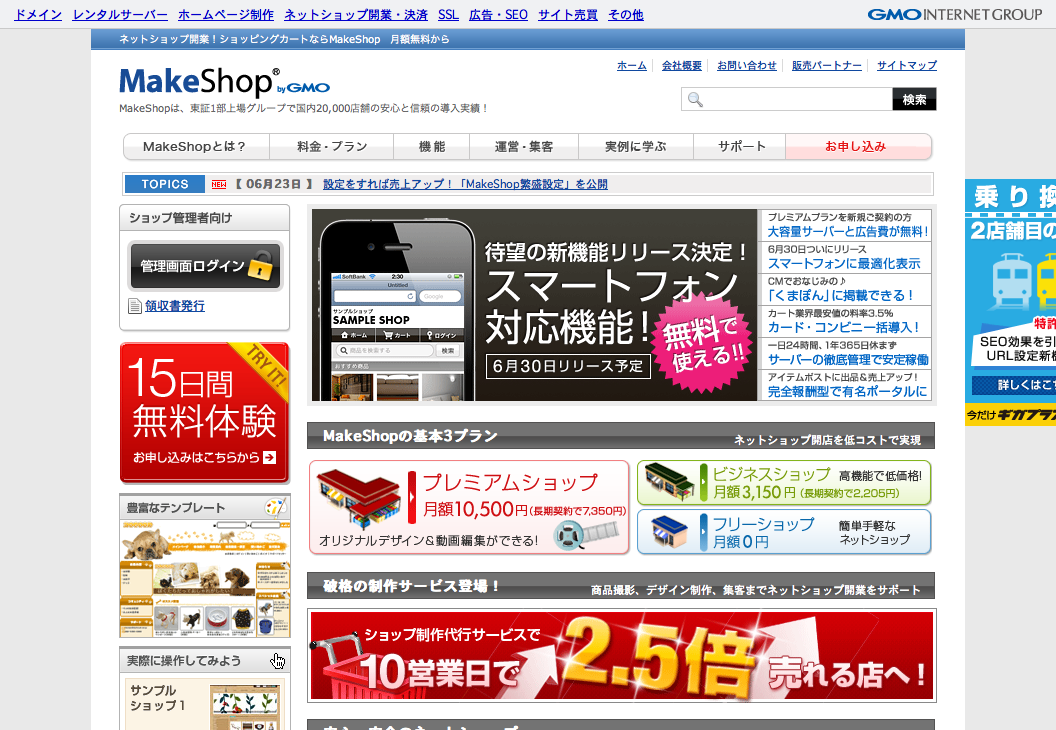Viewport: 1056px width, 730px height.
Task: Click the document icon beside 領収書発行
Action: [x=135, y=306]
